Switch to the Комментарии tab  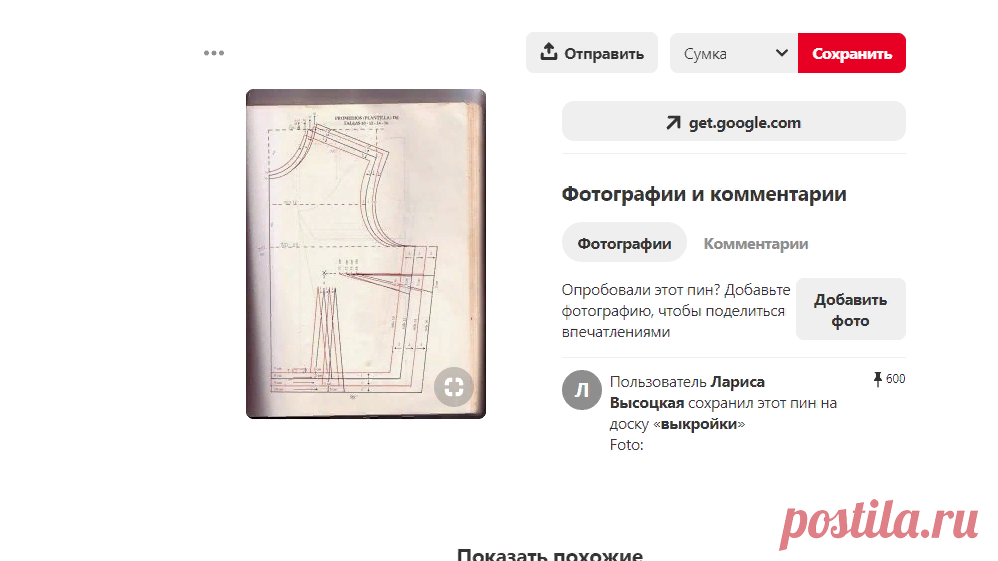click(755, 243)
